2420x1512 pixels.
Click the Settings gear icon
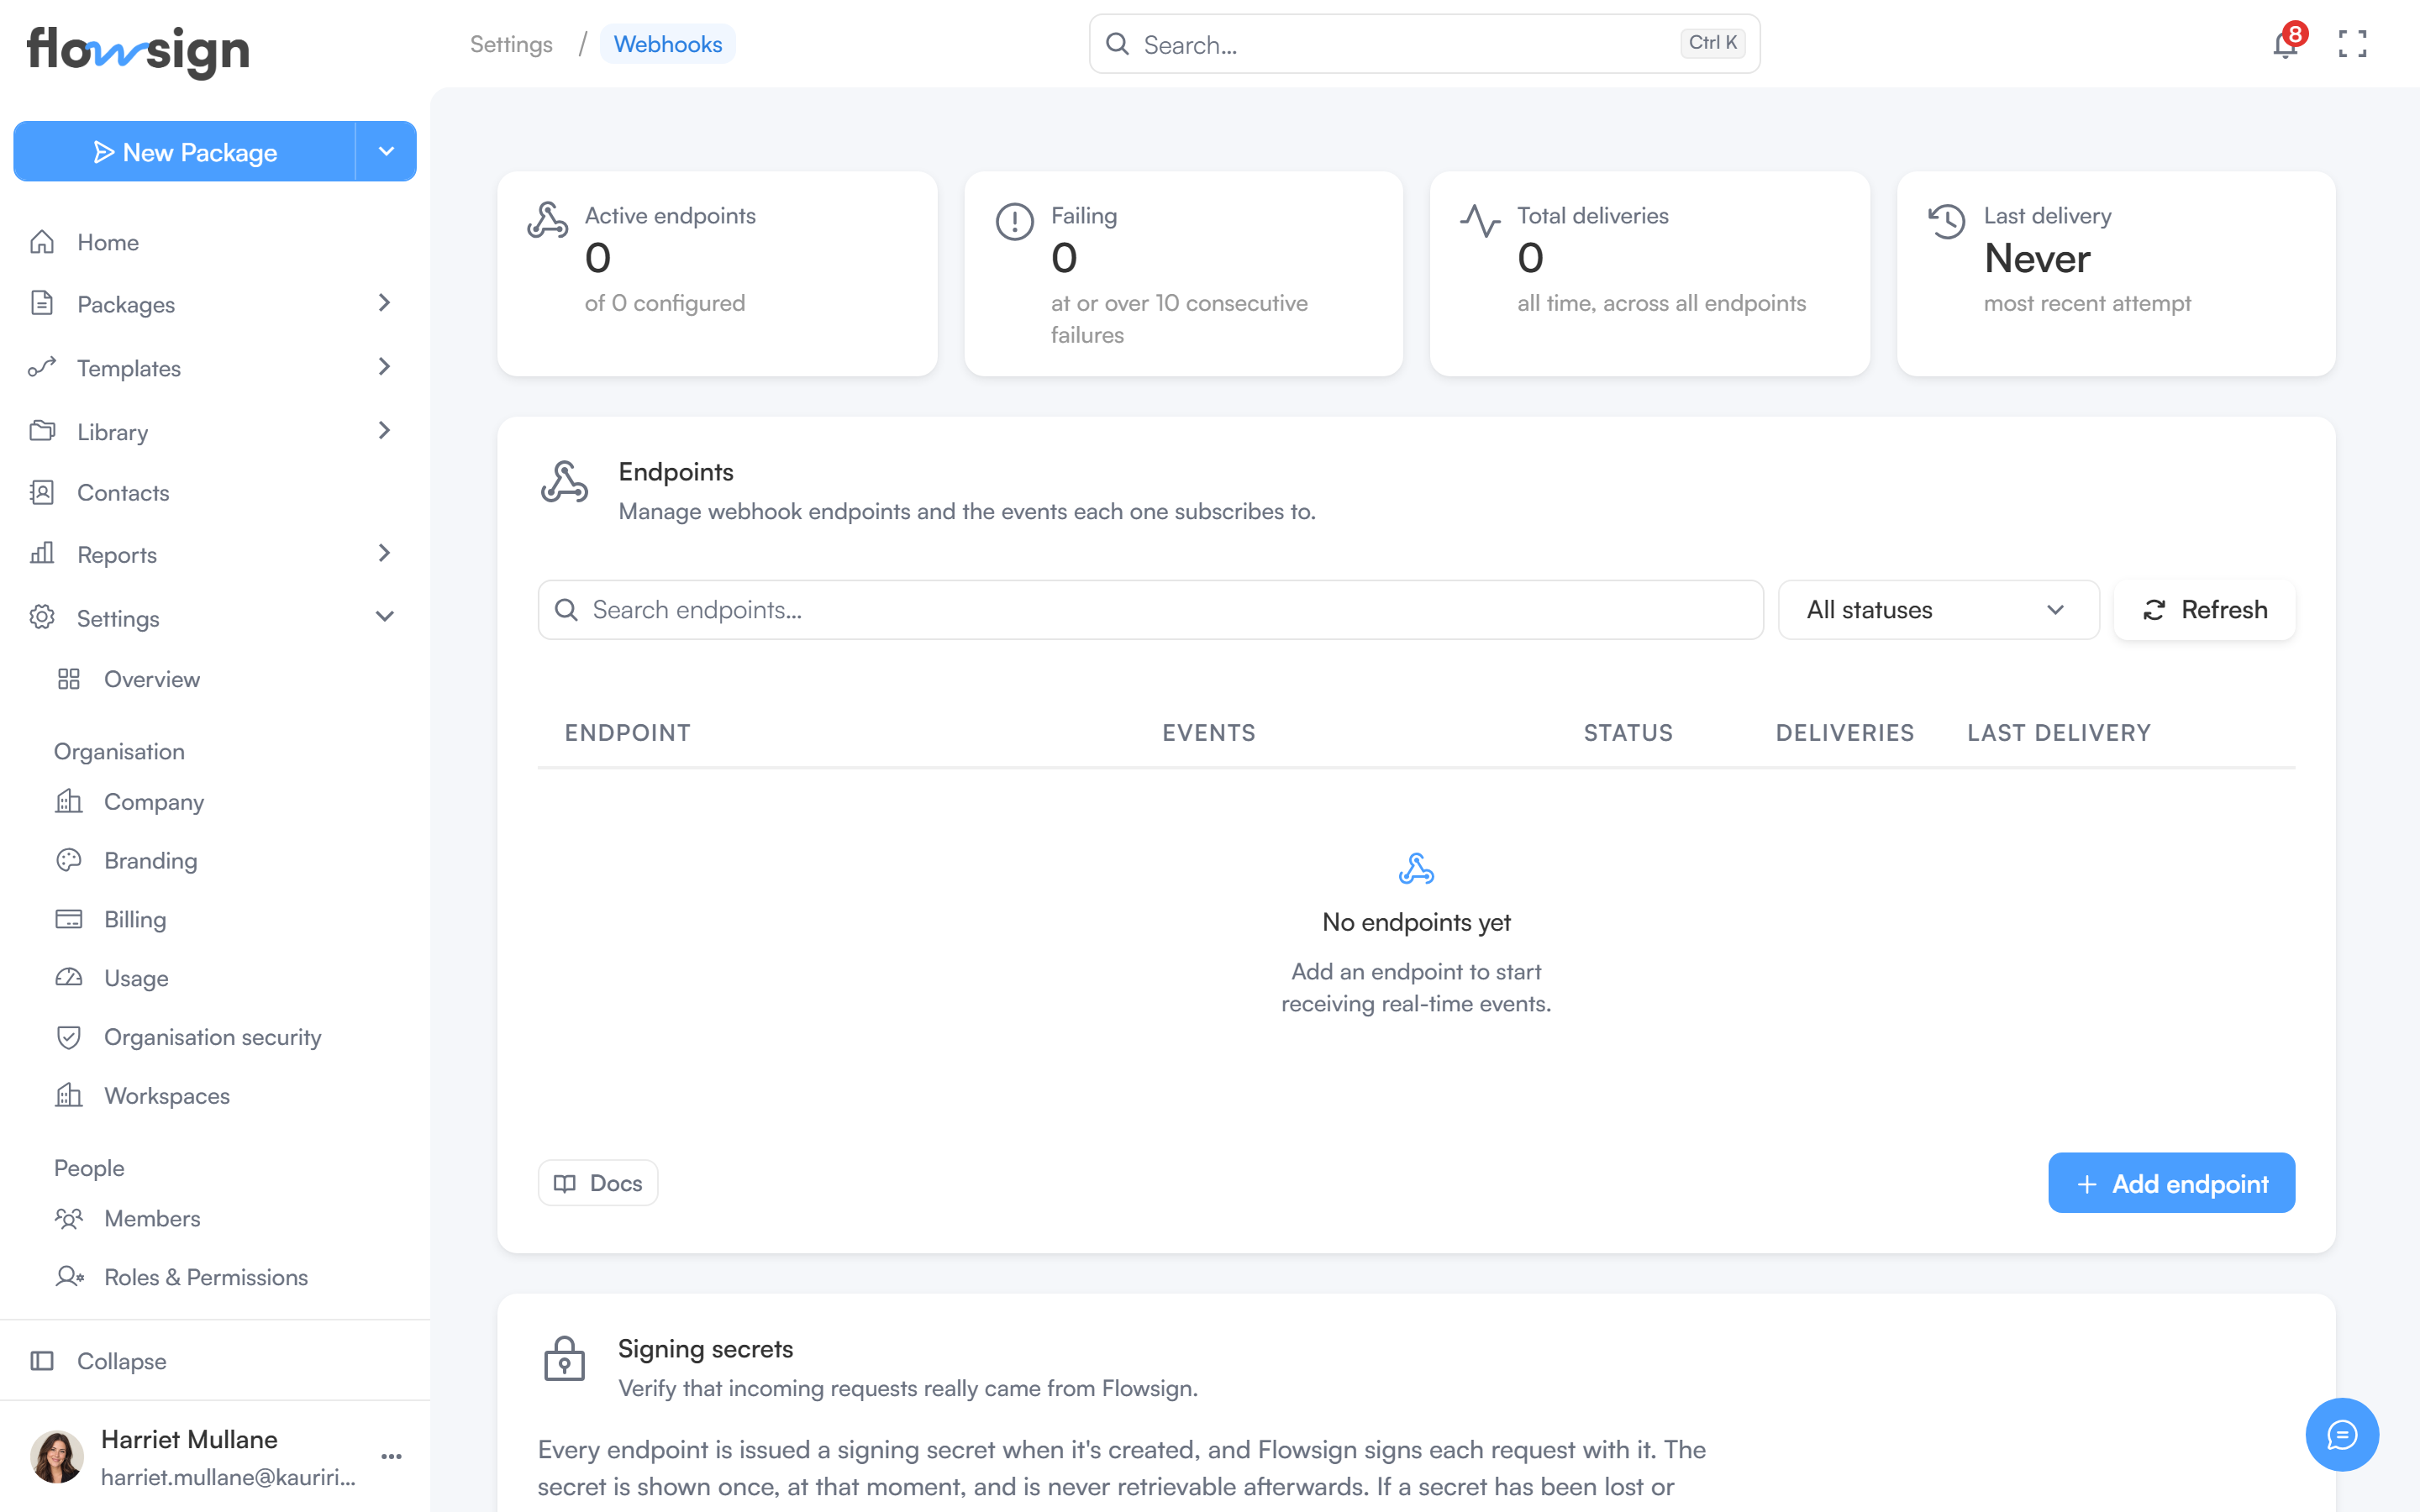pos(42,617)
